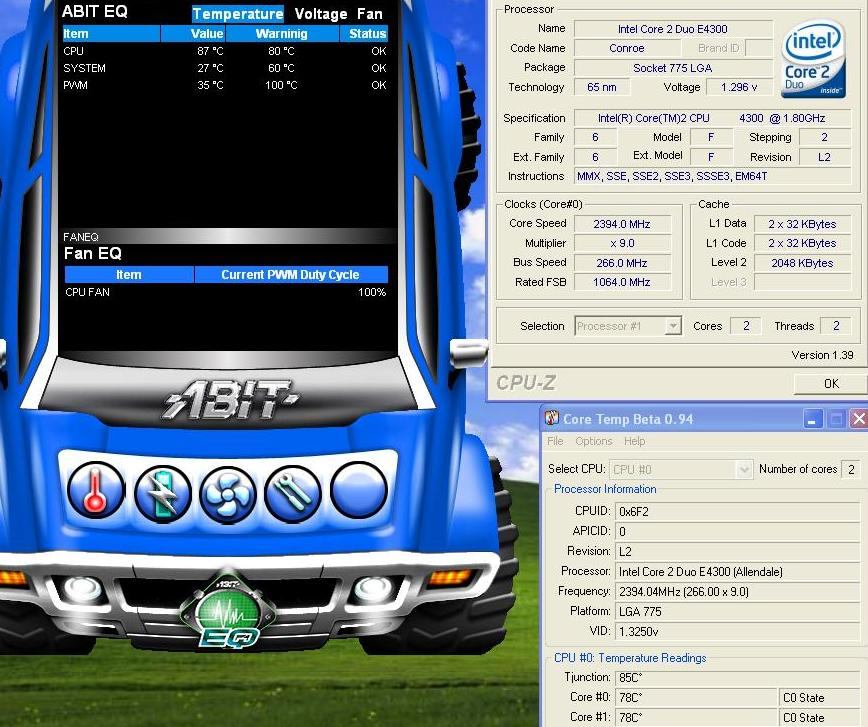Click the Value column header in ABIT EQ
The height and width of the screenshot is (727, 868).
tap(193, 34)
